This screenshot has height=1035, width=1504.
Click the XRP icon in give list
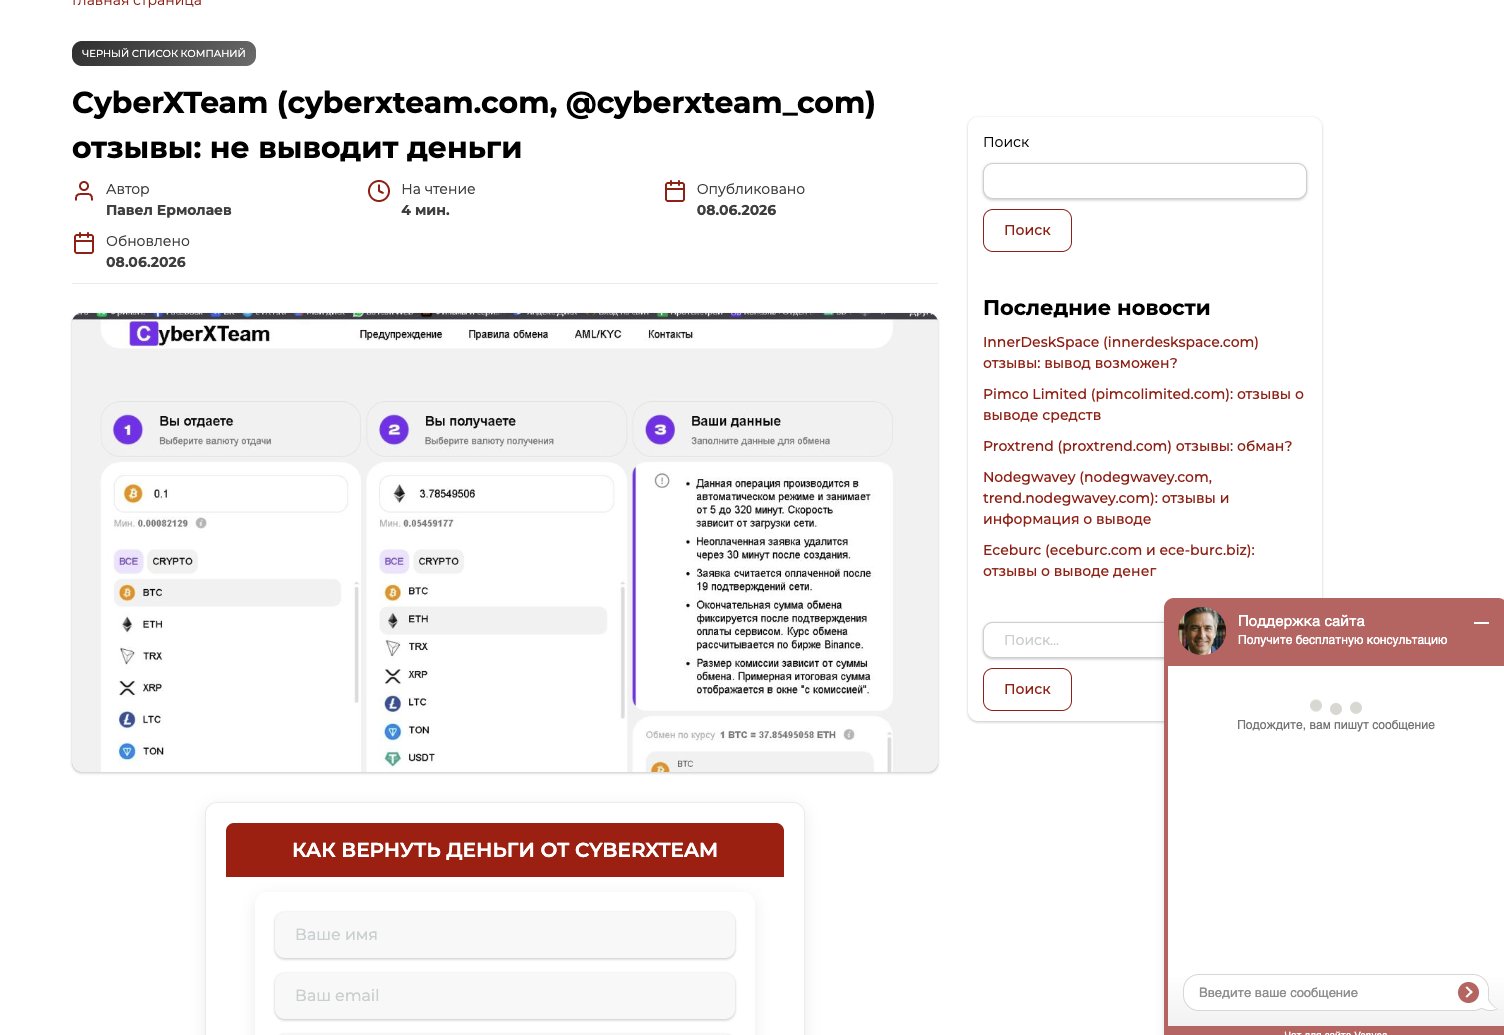[127, 688]
